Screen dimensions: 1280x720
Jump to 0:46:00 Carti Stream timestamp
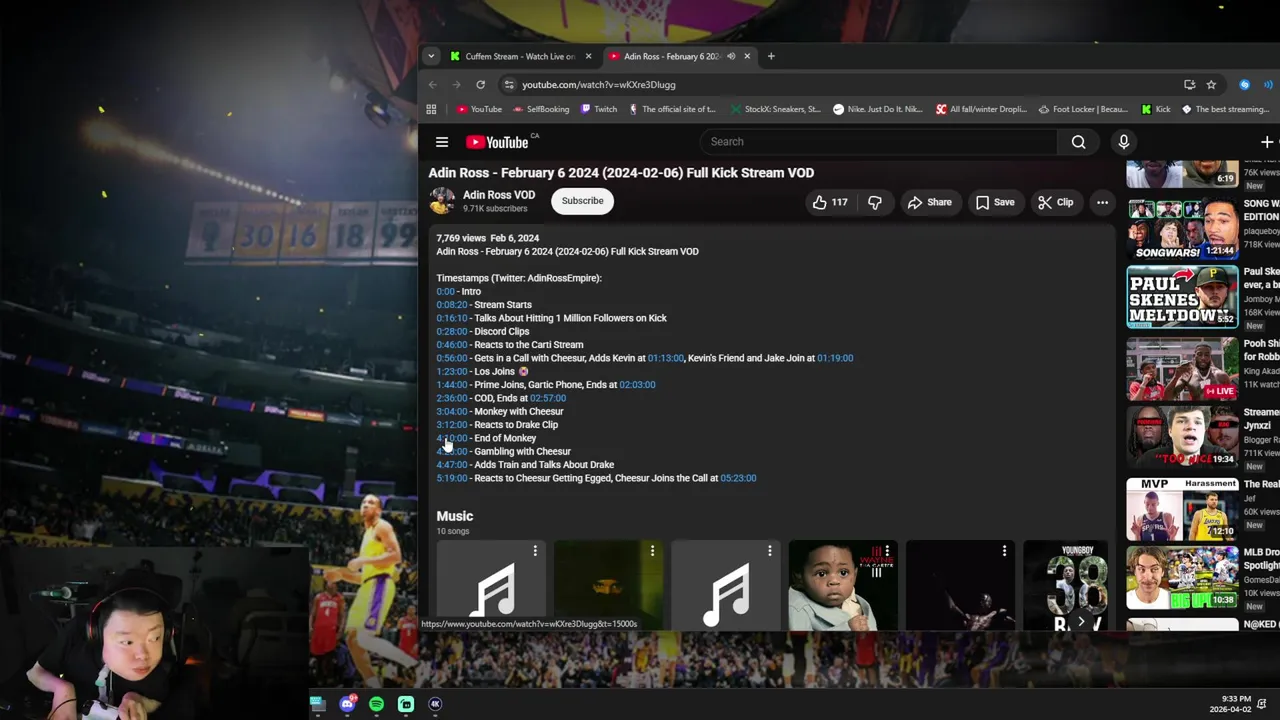[x=452, y=345]
